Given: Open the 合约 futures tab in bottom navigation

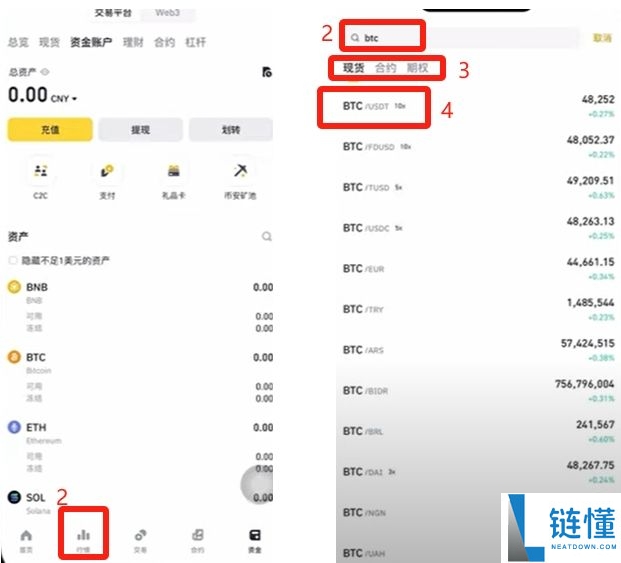Looking at the screenshot, I should [x=197, y=540].
